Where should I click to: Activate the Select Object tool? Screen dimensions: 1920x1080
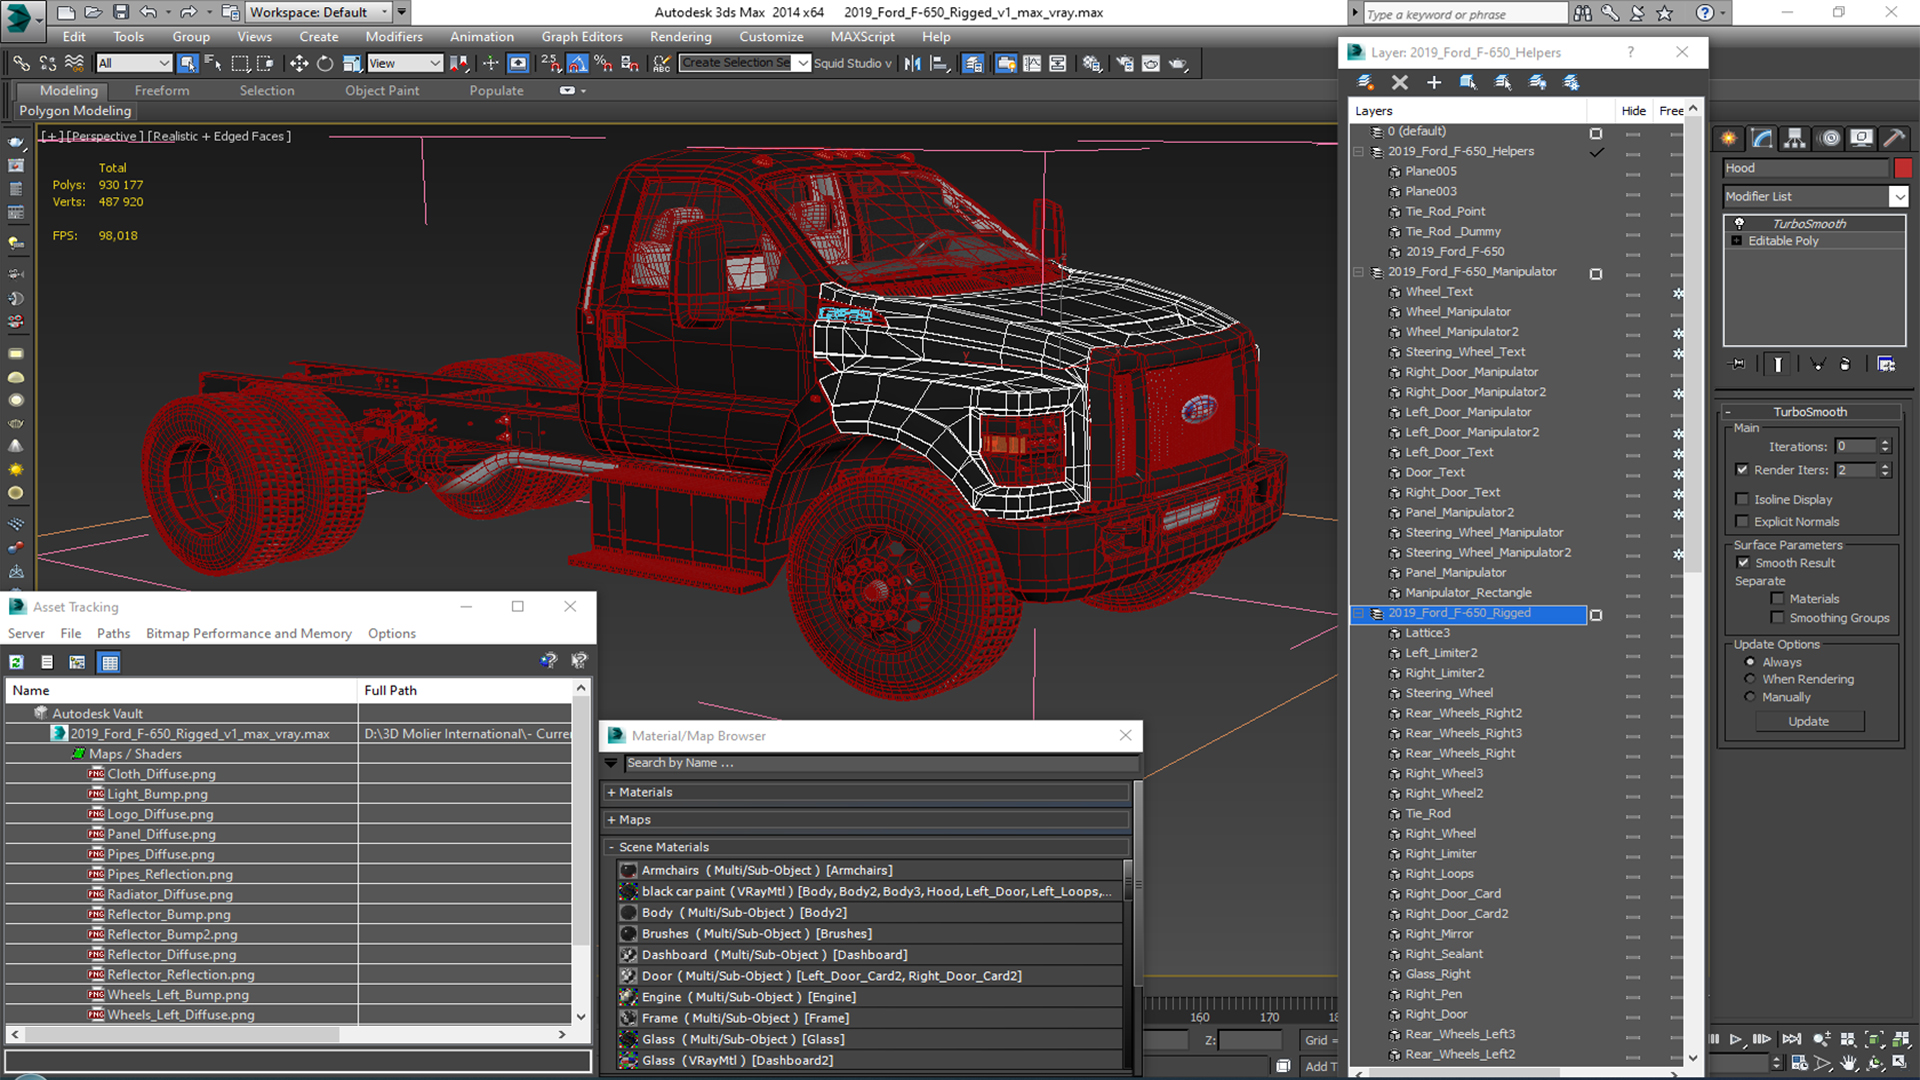[187, 63]
